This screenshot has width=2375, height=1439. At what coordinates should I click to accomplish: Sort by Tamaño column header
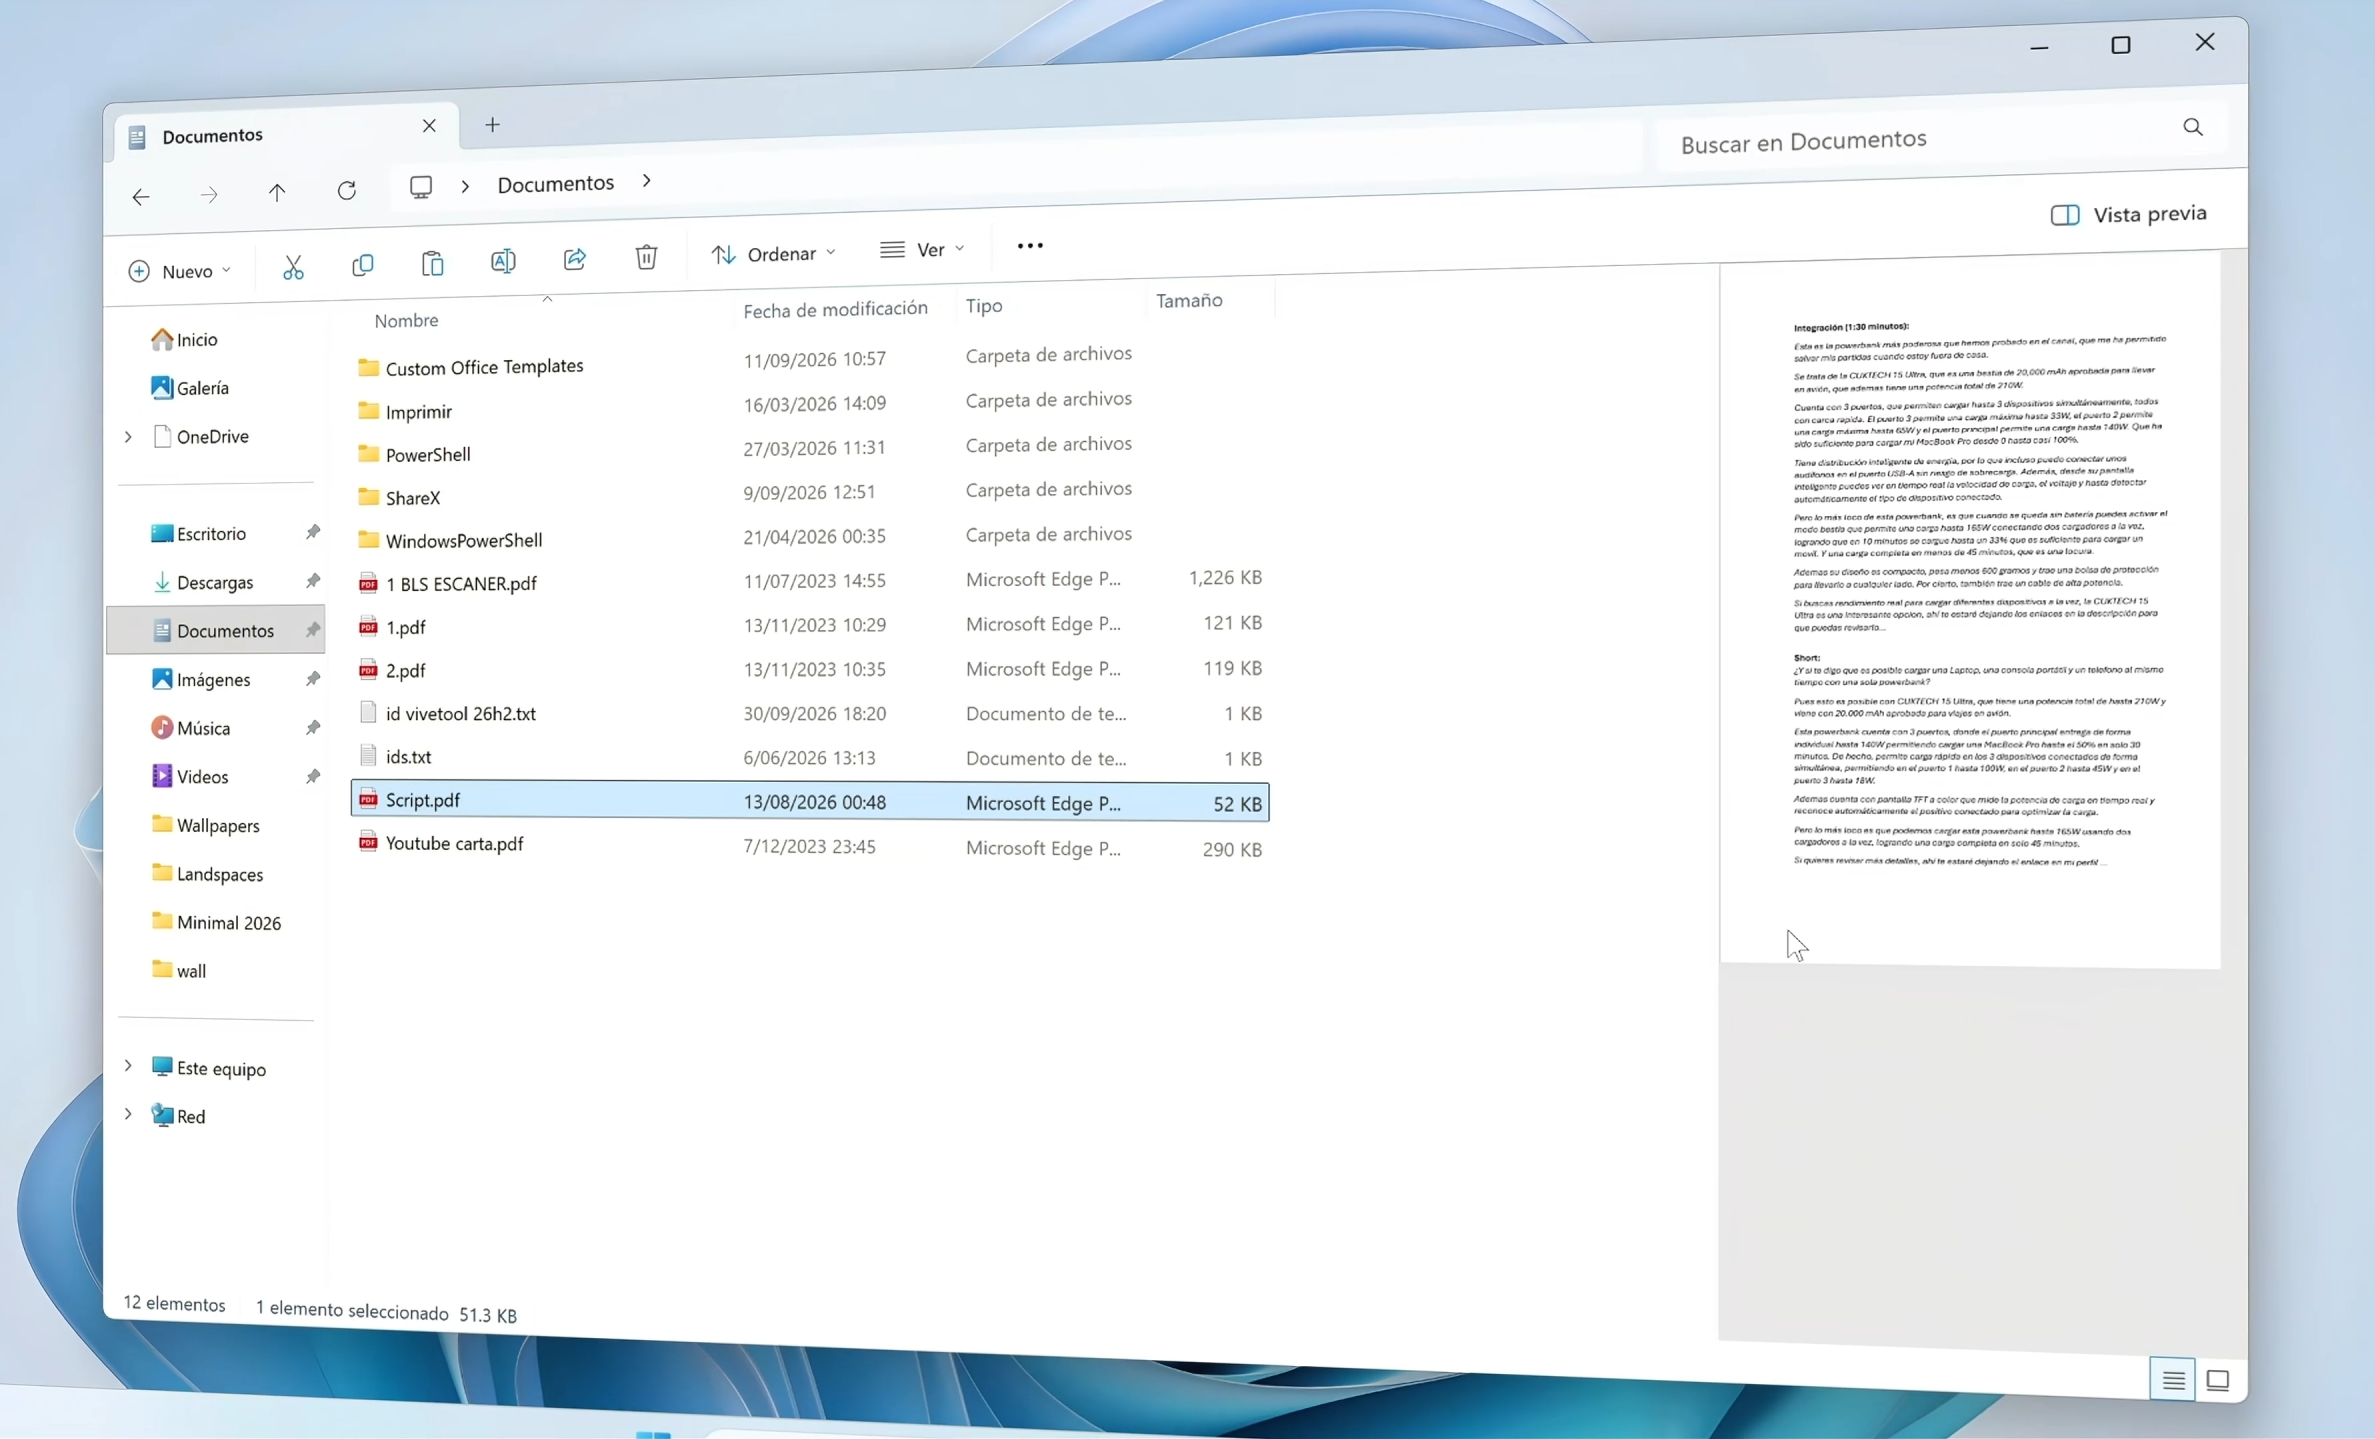click(x=1189, y=301)
